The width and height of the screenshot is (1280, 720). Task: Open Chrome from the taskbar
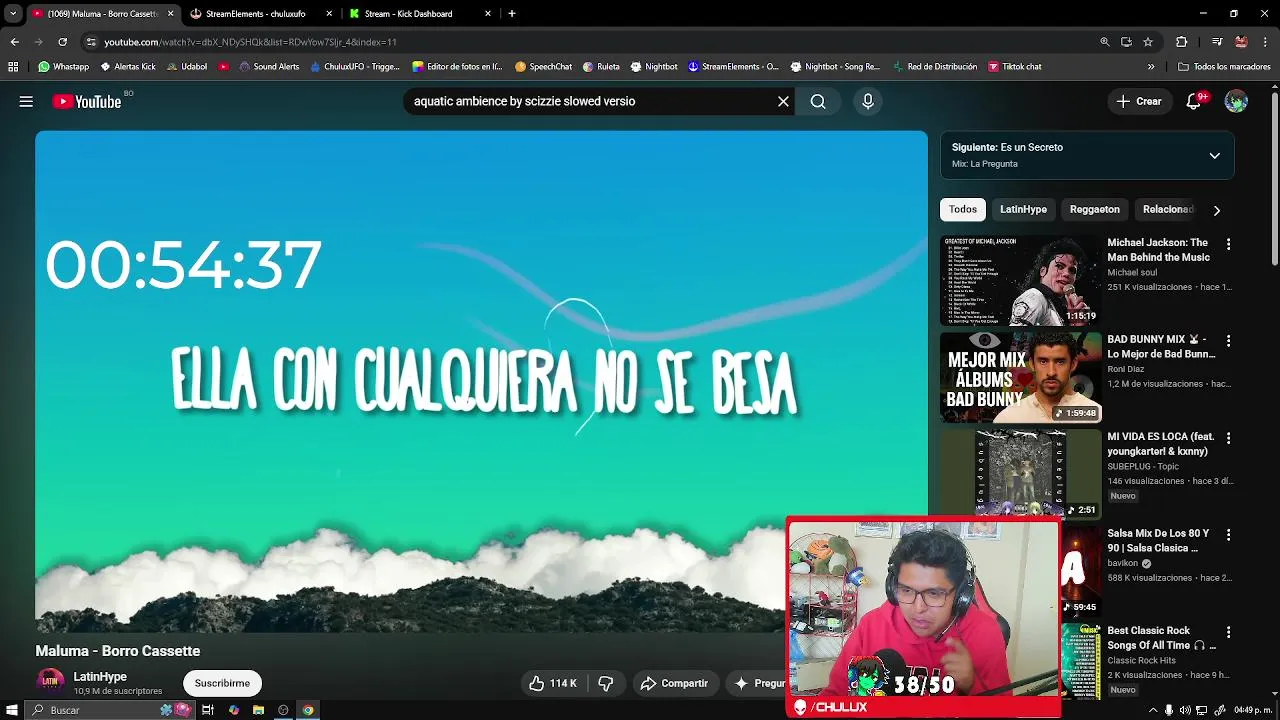pyautogui.click(x=308, y=710)
